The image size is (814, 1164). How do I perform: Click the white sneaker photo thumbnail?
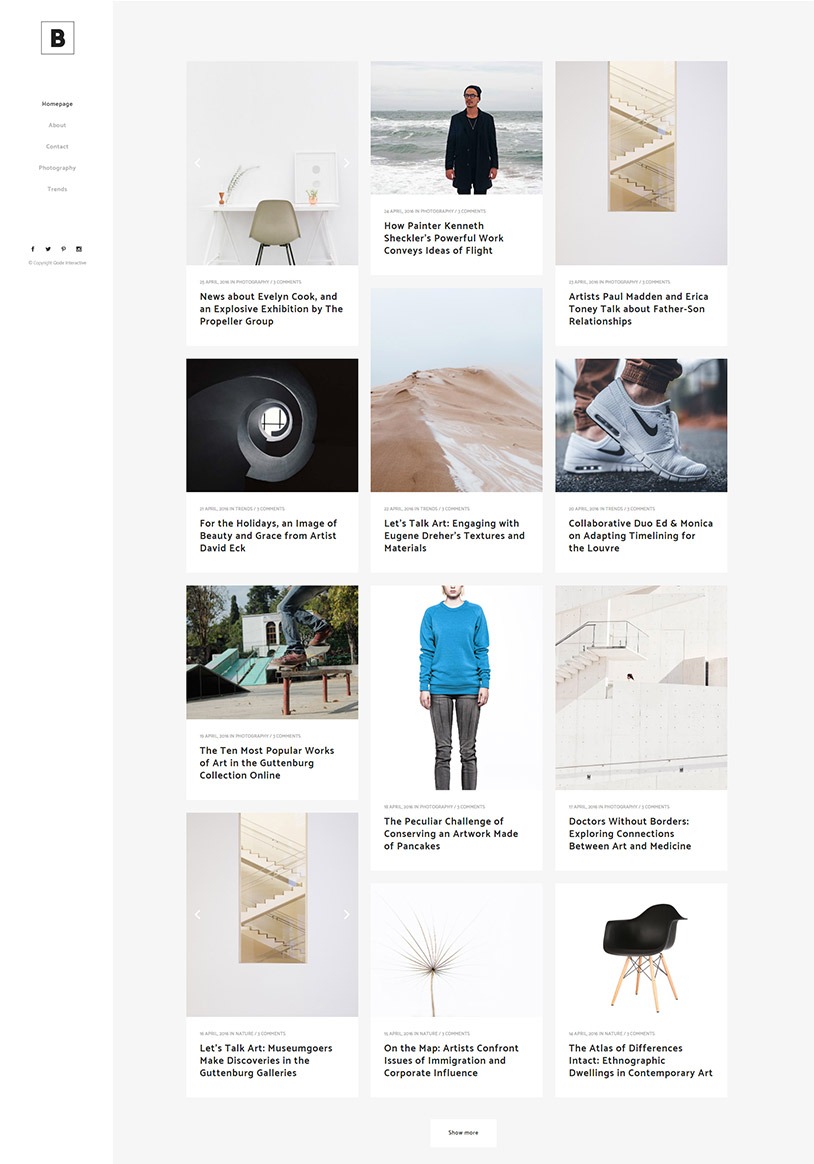641,425
